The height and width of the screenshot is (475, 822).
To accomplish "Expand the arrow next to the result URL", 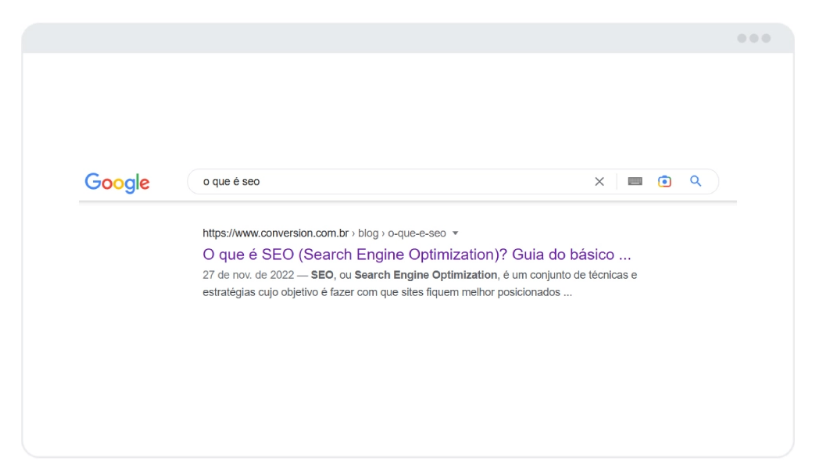I will [456, 233].
